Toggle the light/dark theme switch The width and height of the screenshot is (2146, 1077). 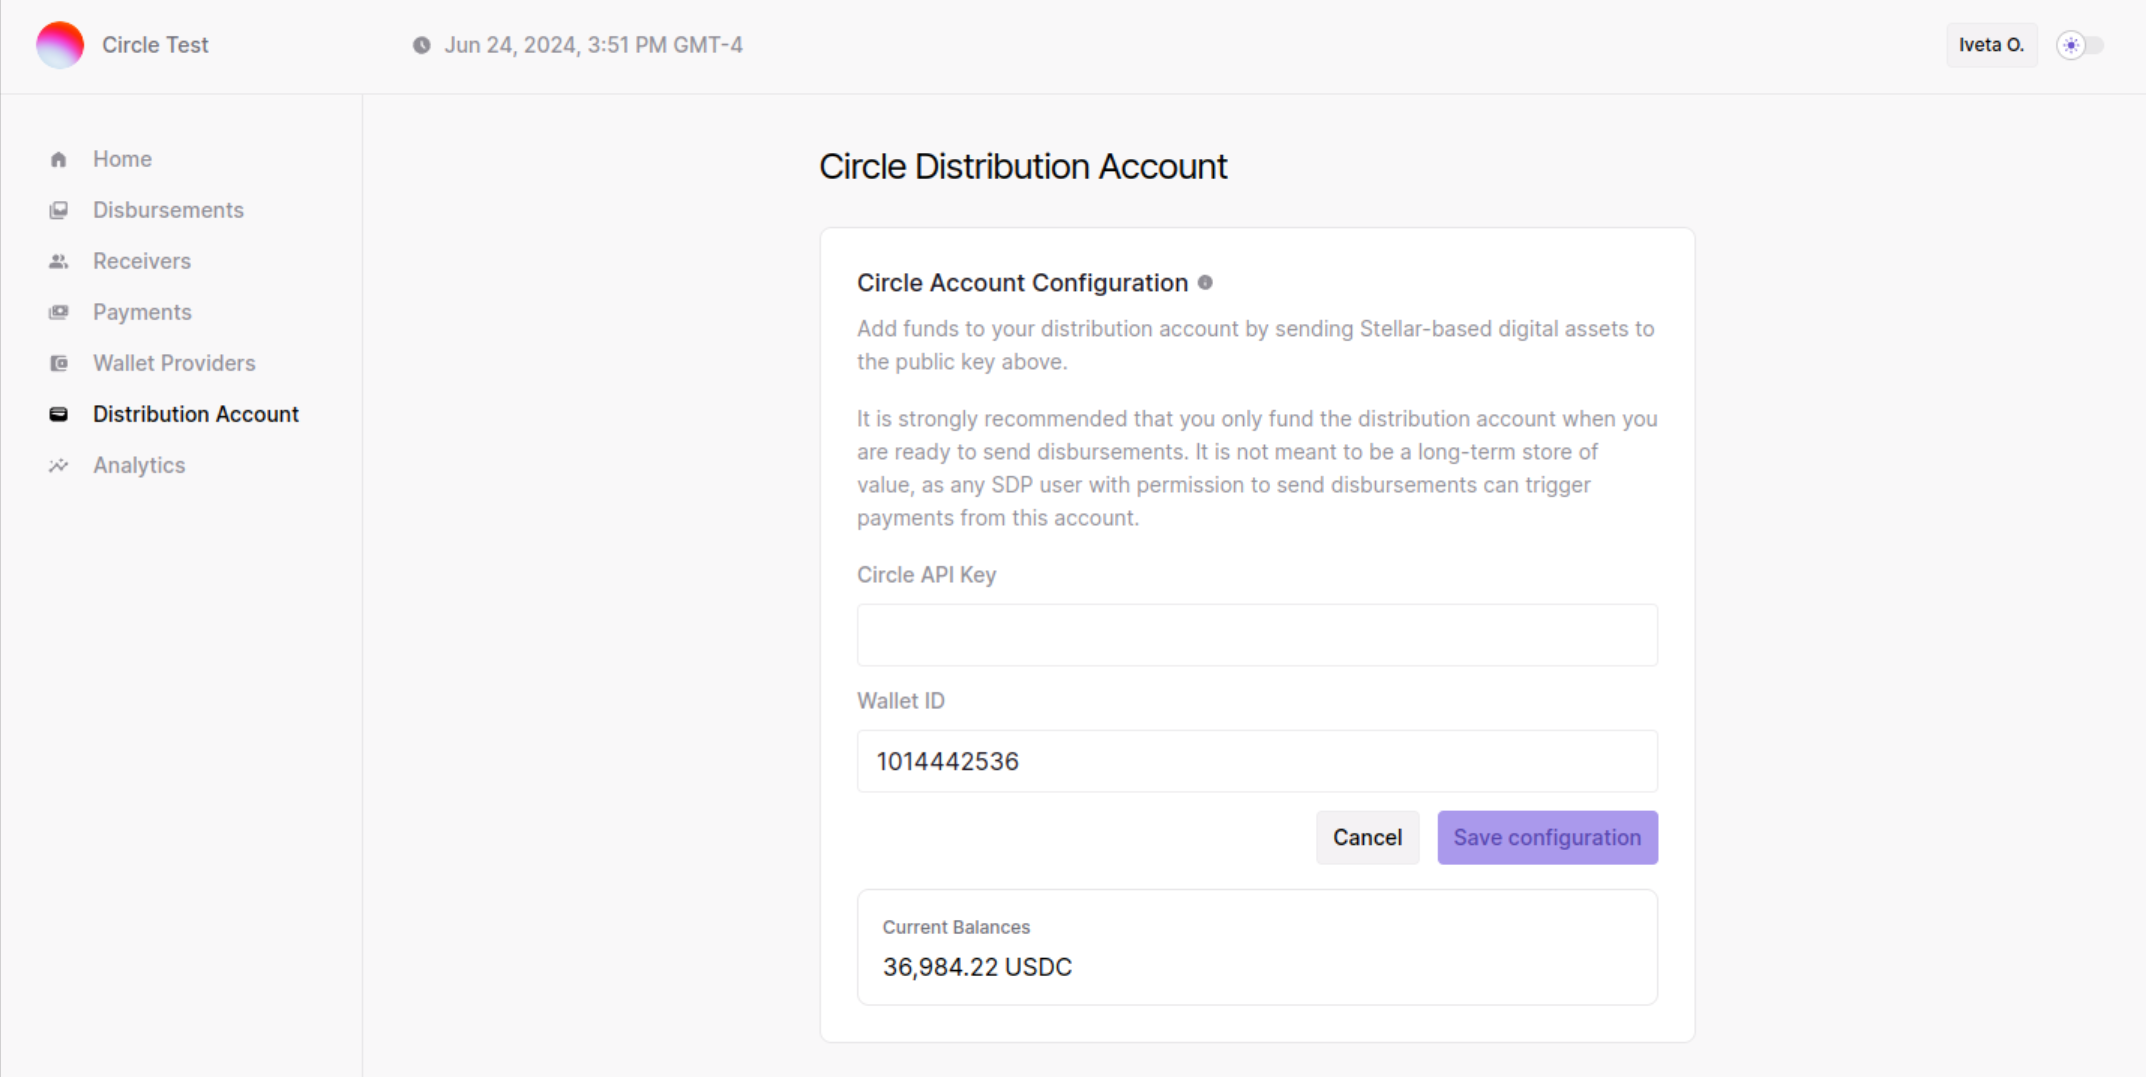[2080, 45]
